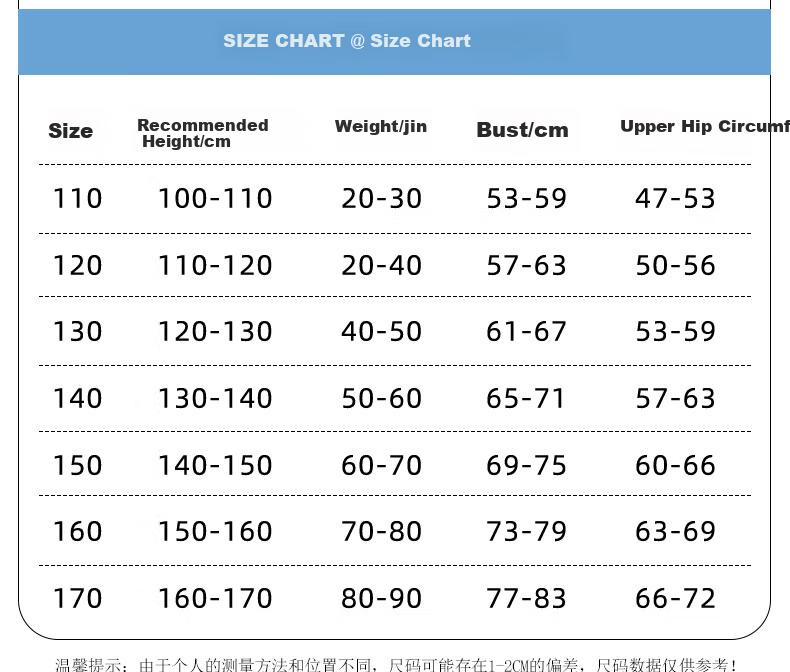Select size 170 row label
790x672 pixels.
coord(78,598)
